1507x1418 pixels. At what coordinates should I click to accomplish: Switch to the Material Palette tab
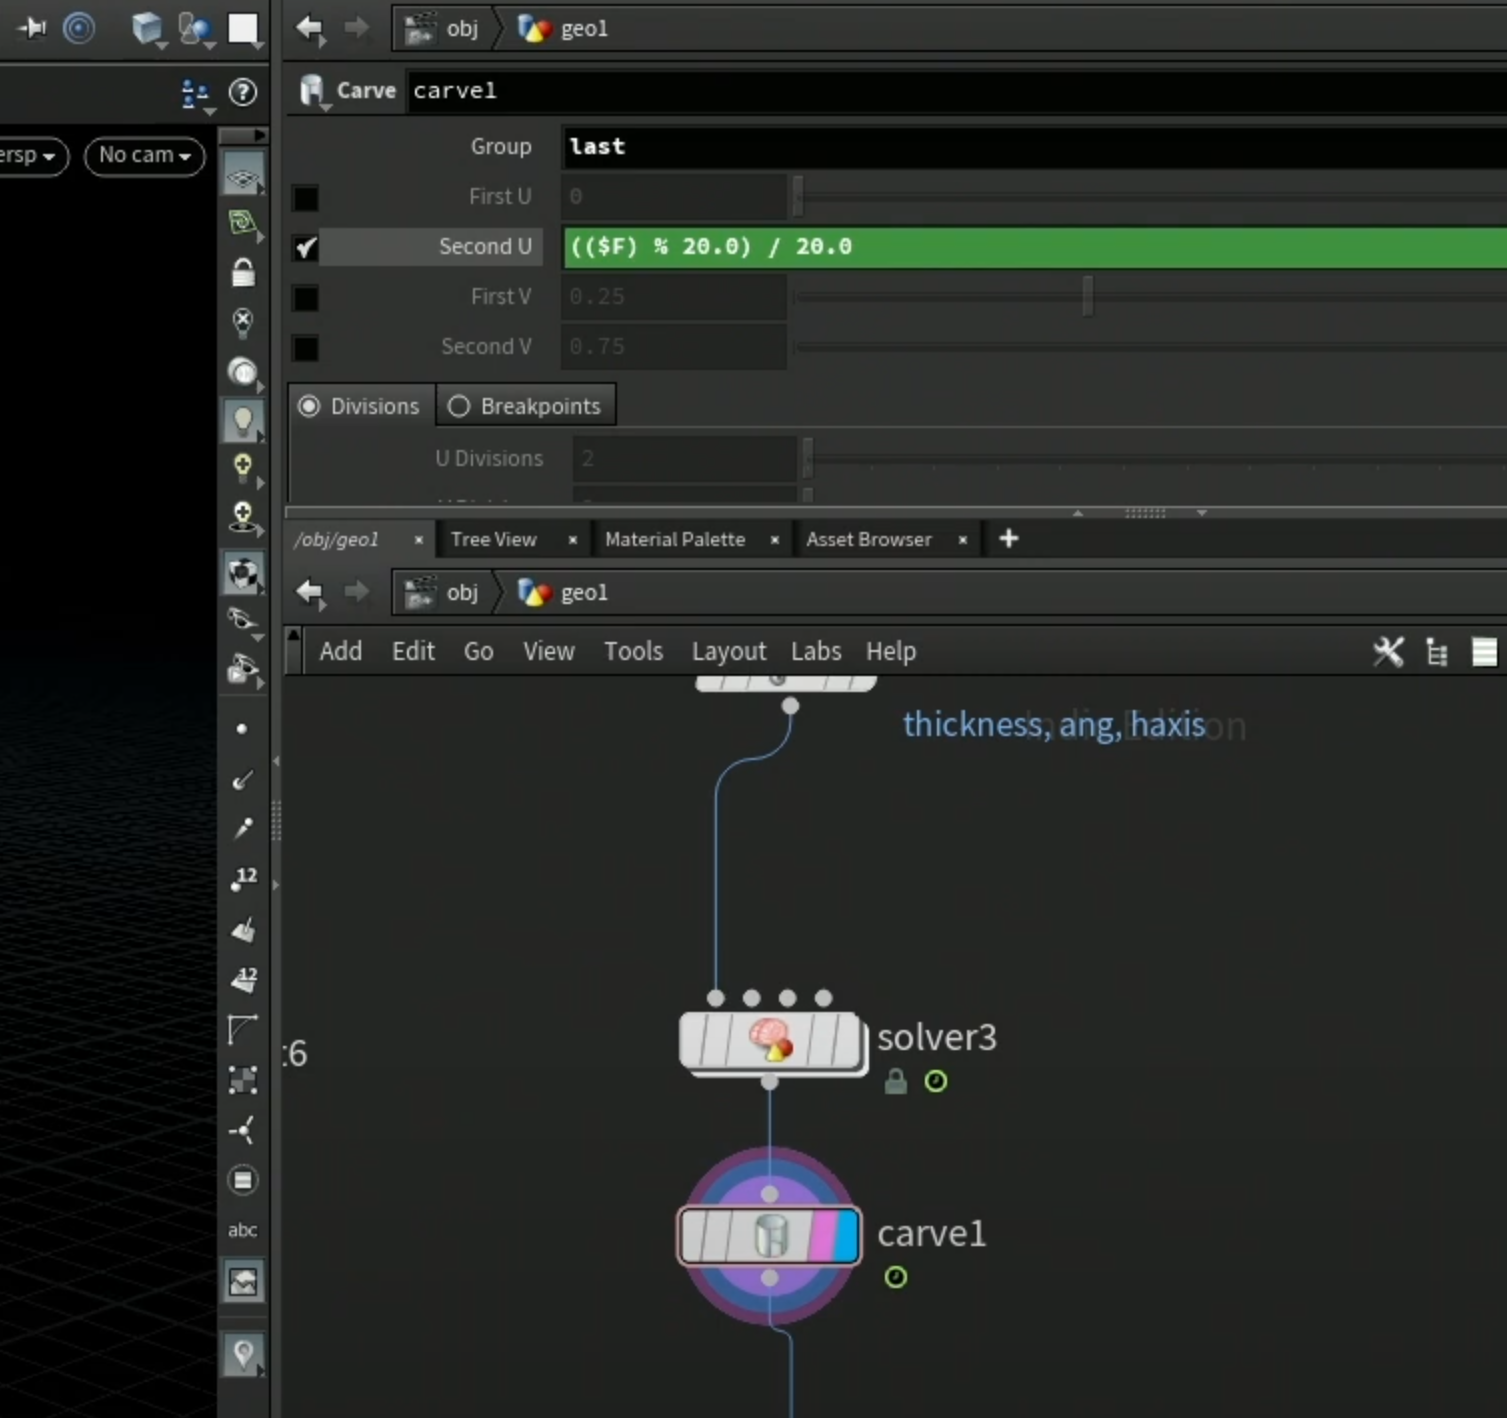tap(675, 540)
